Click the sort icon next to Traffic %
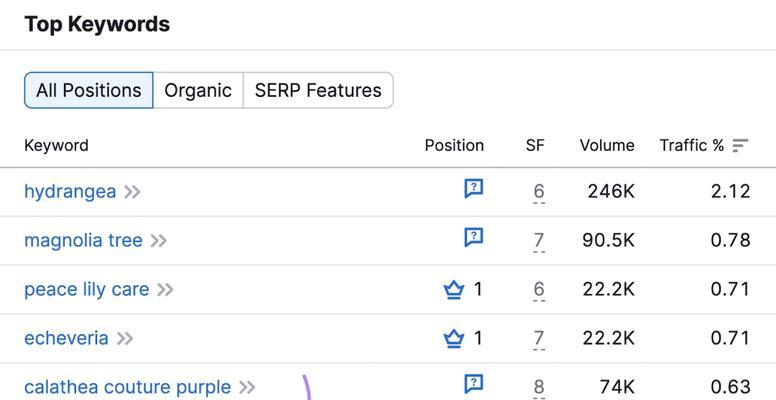 740,146
